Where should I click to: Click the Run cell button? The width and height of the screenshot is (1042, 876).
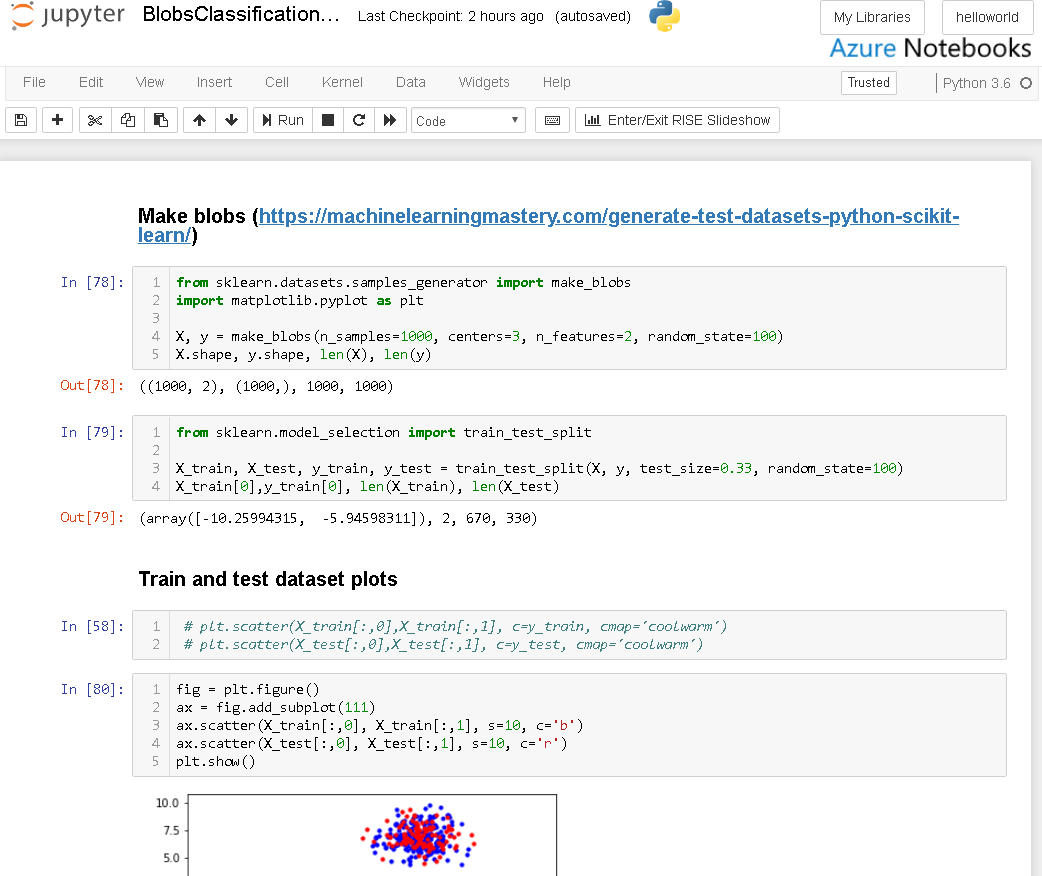pos(283,120)
